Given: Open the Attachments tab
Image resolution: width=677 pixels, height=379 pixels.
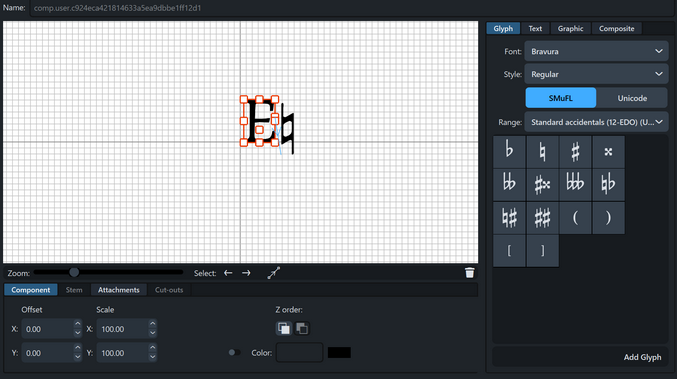Looking at the screenshot, I should coord(119,290).
